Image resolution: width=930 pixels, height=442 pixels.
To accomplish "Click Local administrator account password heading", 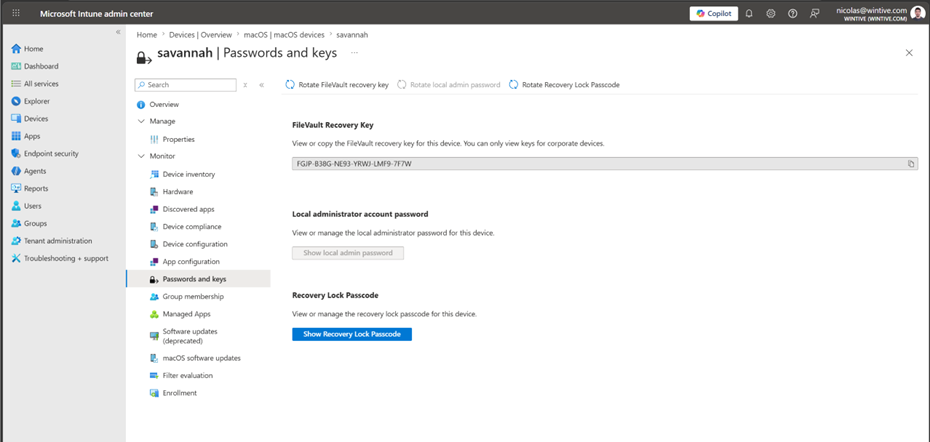I will point(360,214).
